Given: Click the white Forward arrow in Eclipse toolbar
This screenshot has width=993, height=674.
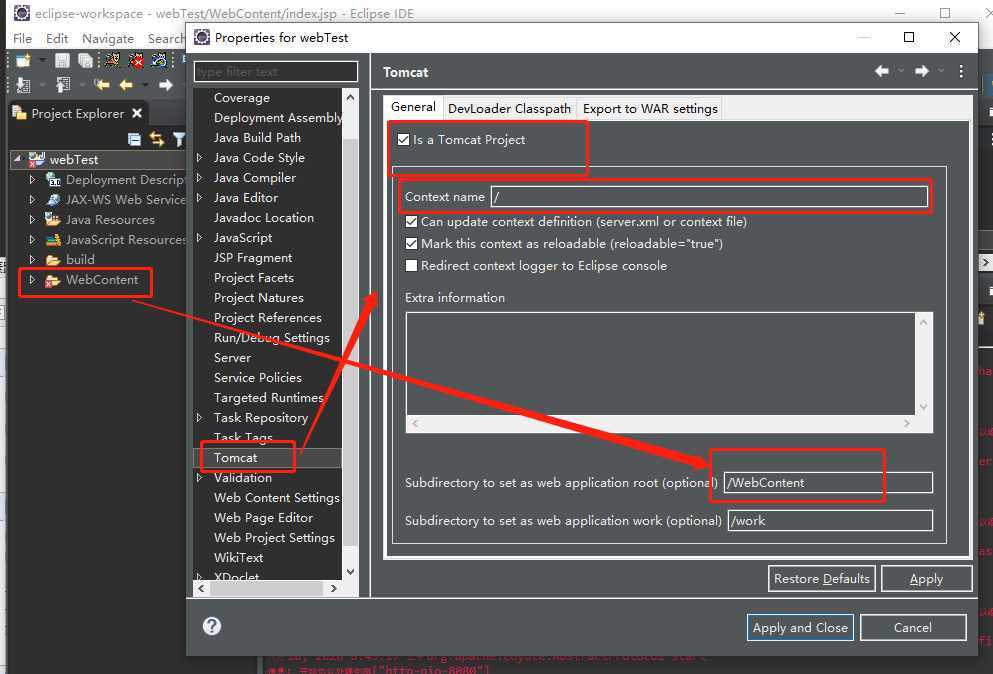Looking at the screenshot, I should (x=166, y=84).
